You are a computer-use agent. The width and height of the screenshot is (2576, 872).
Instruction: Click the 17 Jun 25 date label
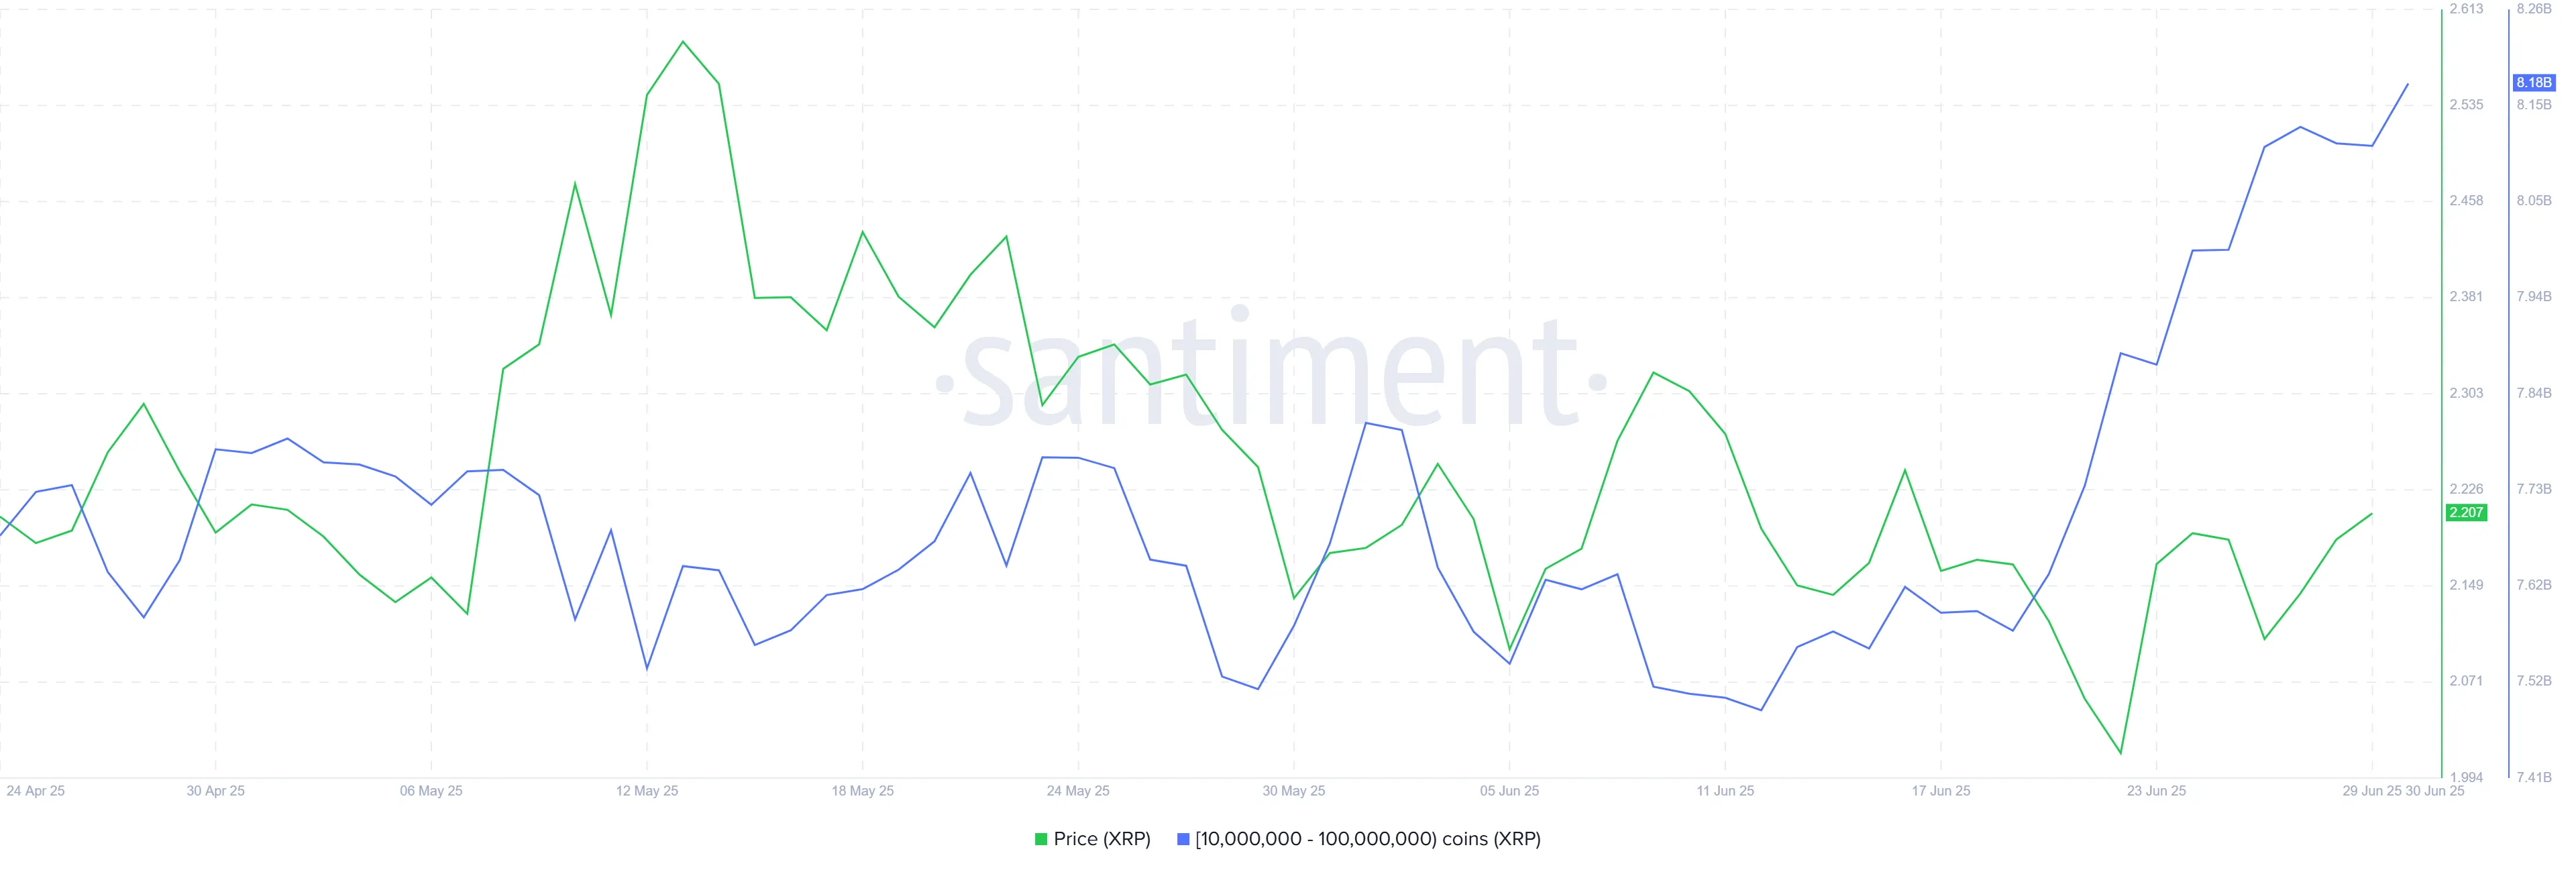pos(1941,791)
